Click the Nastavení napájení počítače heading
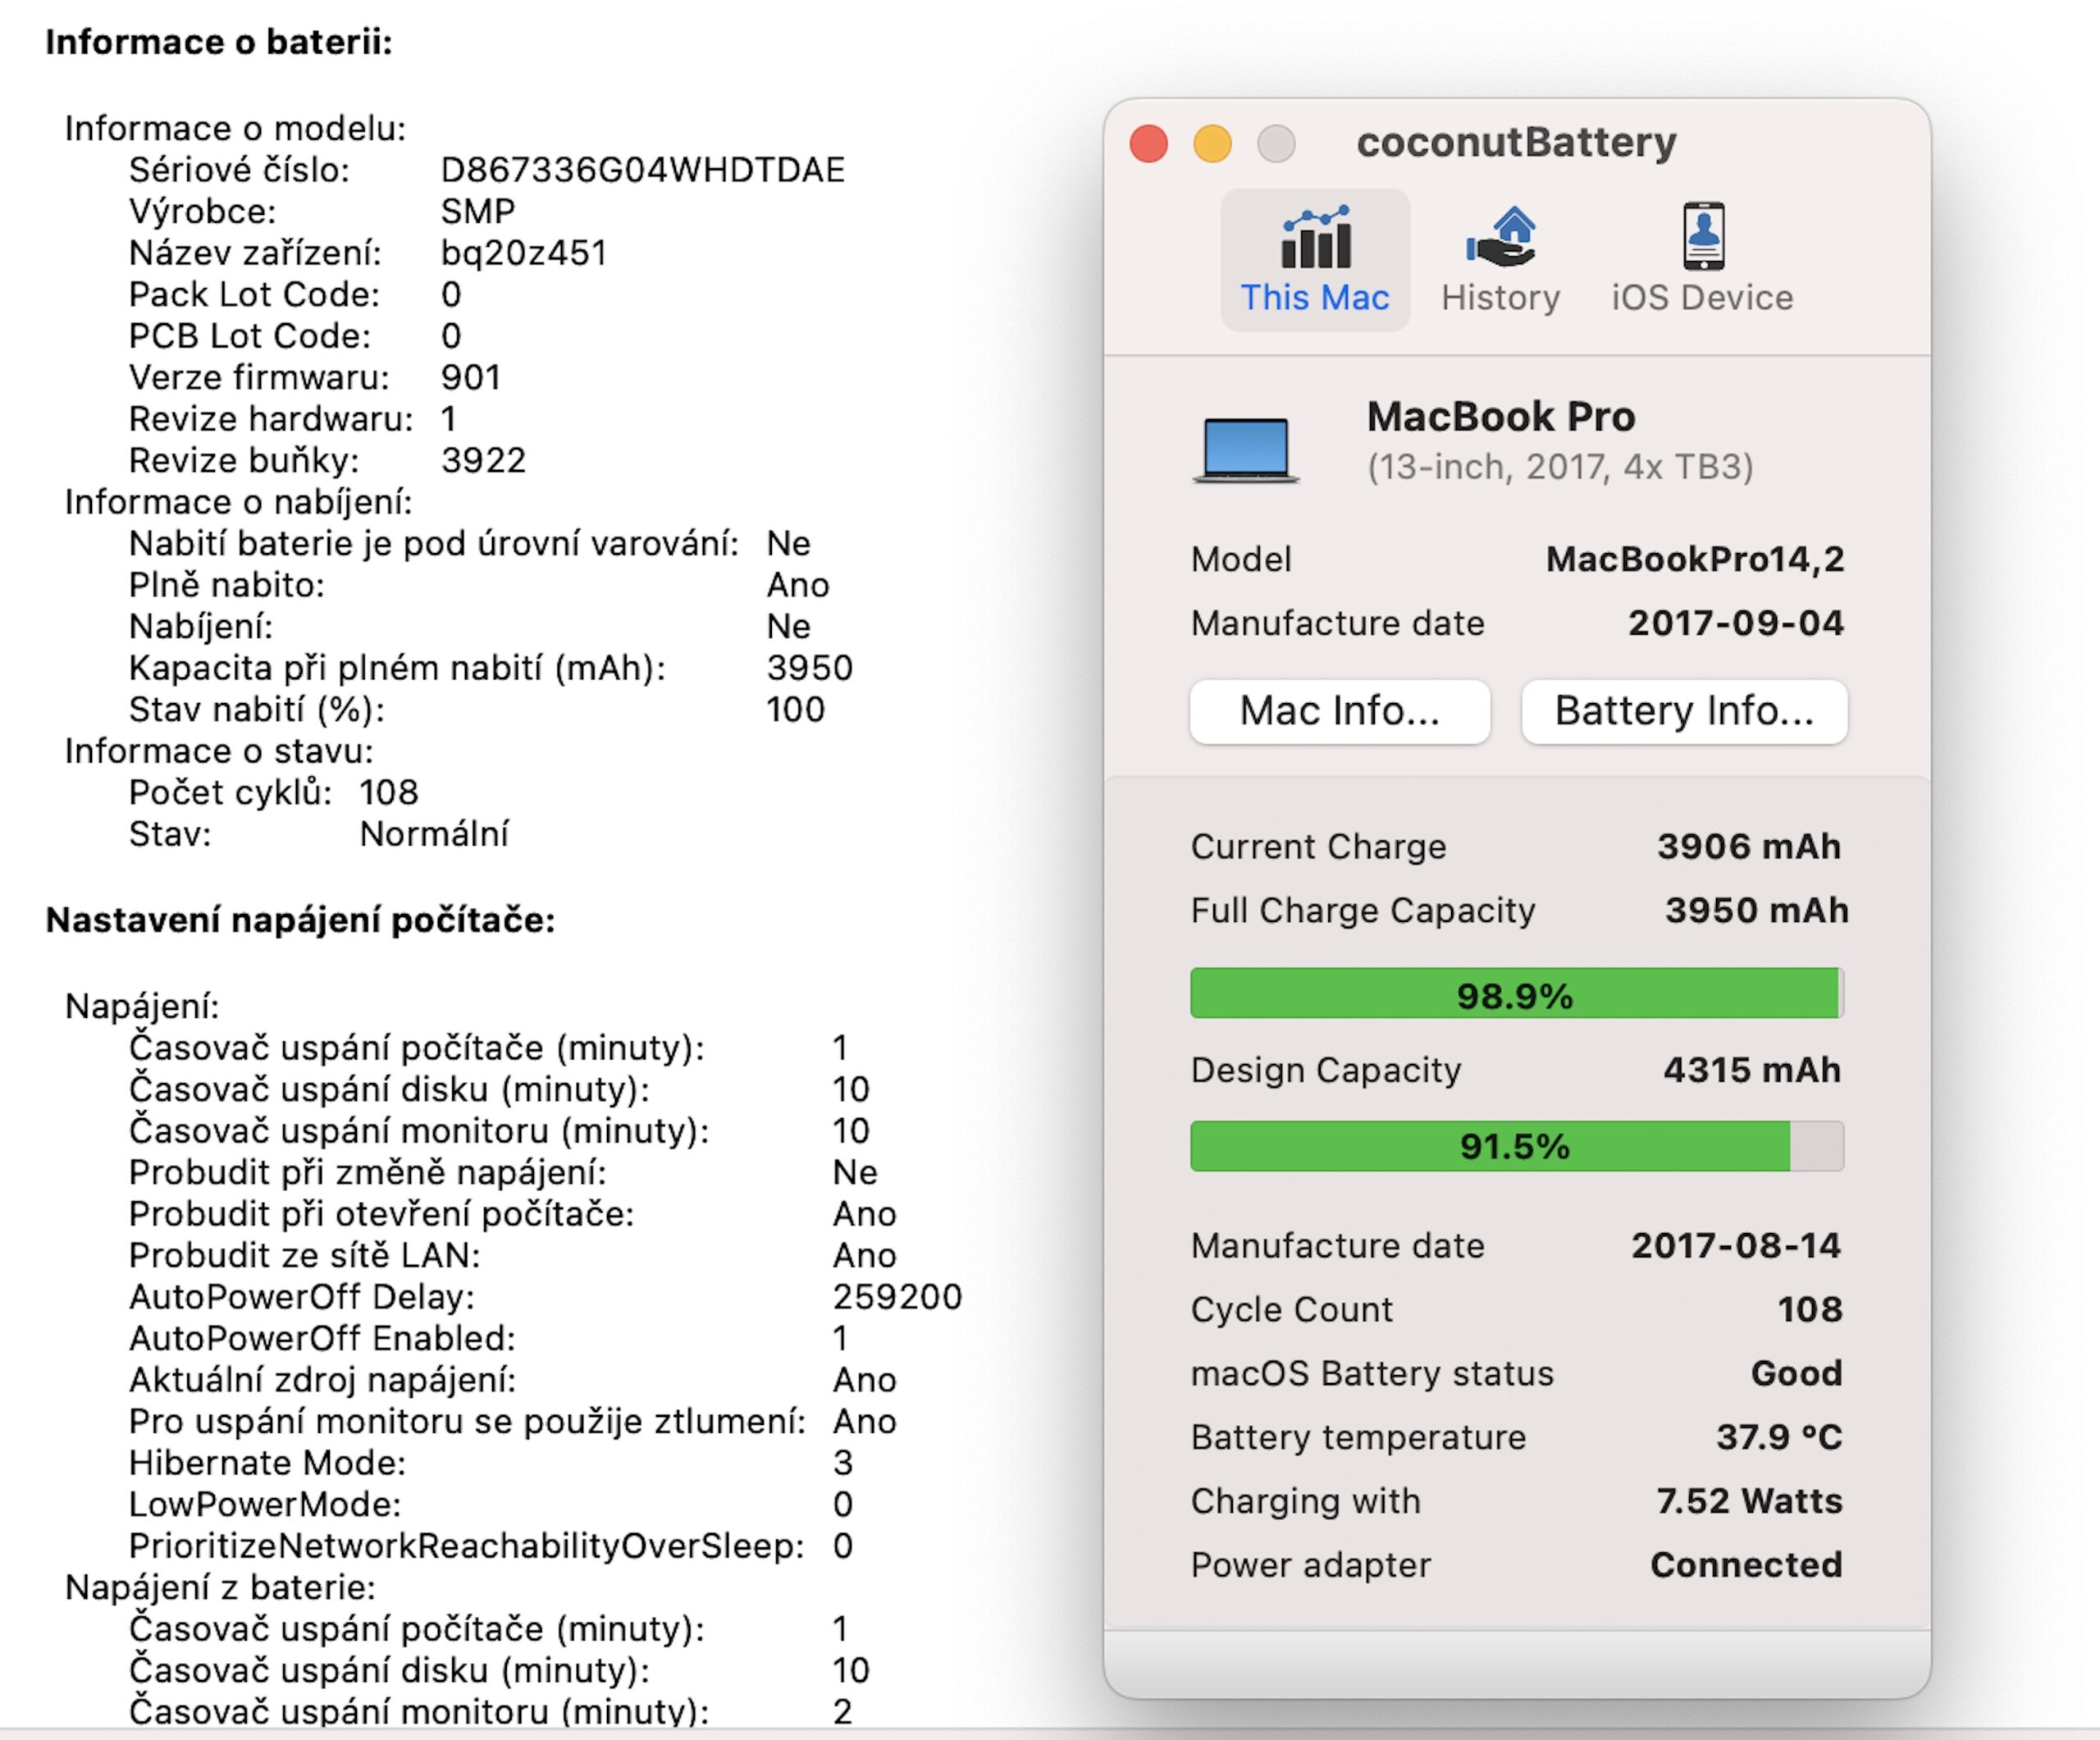The width and height of the screenshot is (2100, 1740). 300,920
